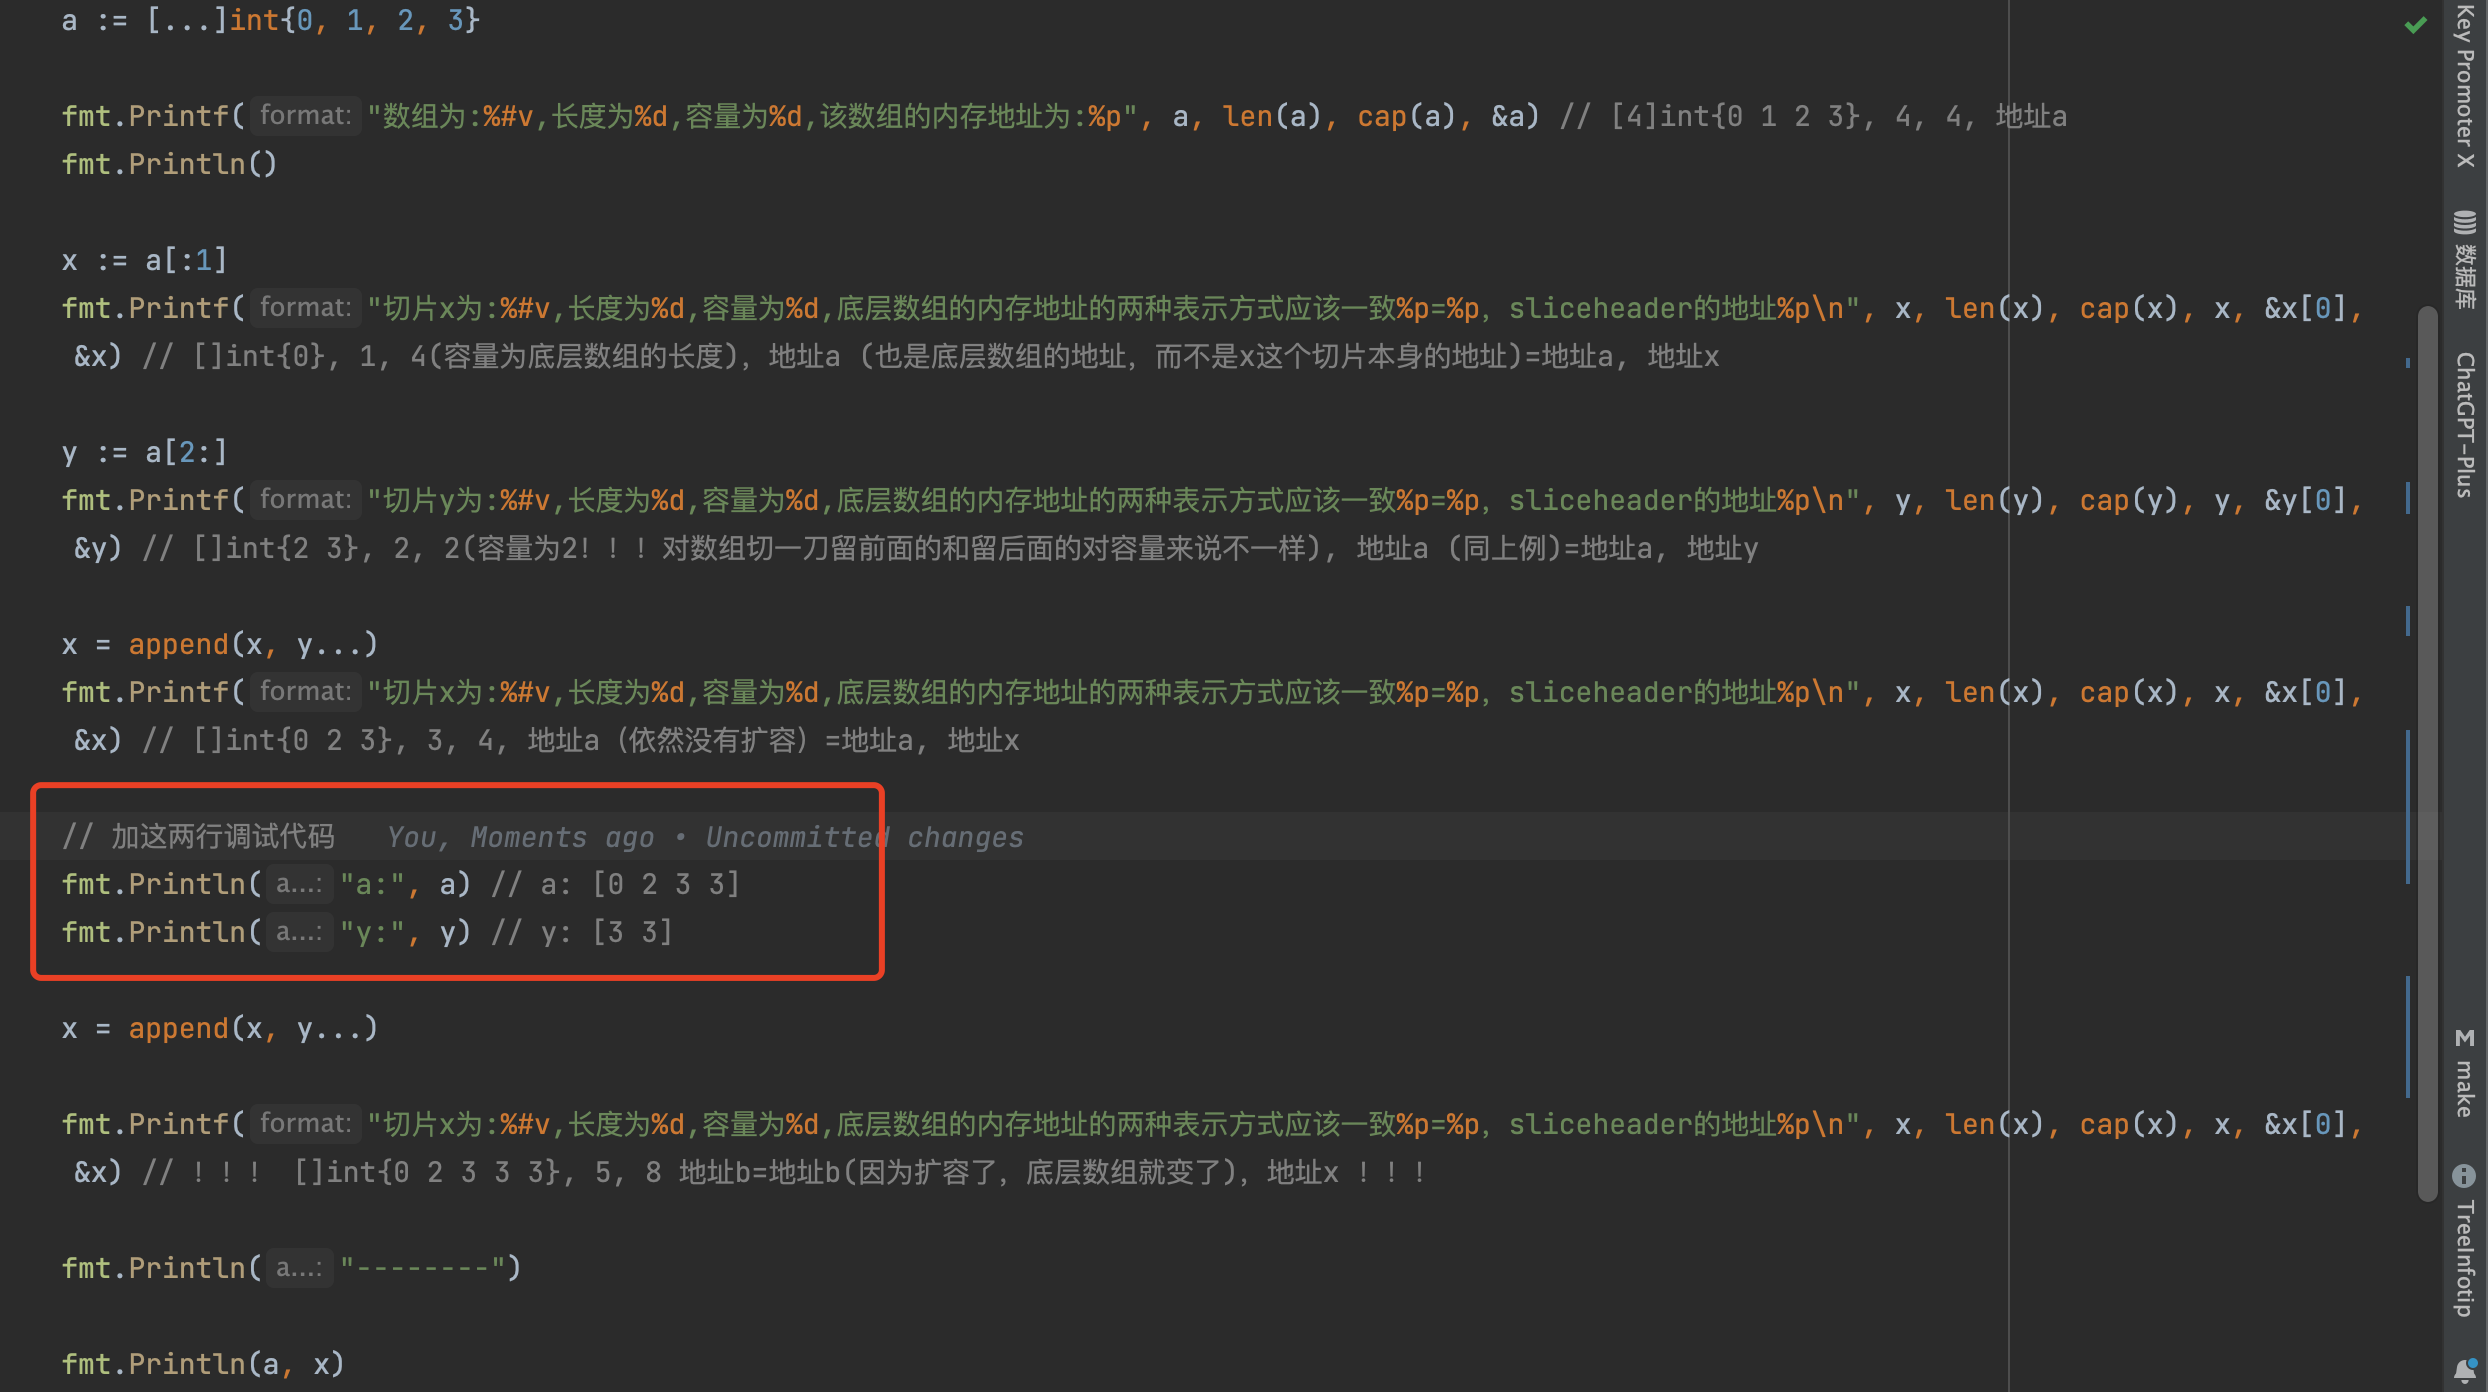Click the inline blame 'You, Moments ago' annotation

(x=520, y=837)
